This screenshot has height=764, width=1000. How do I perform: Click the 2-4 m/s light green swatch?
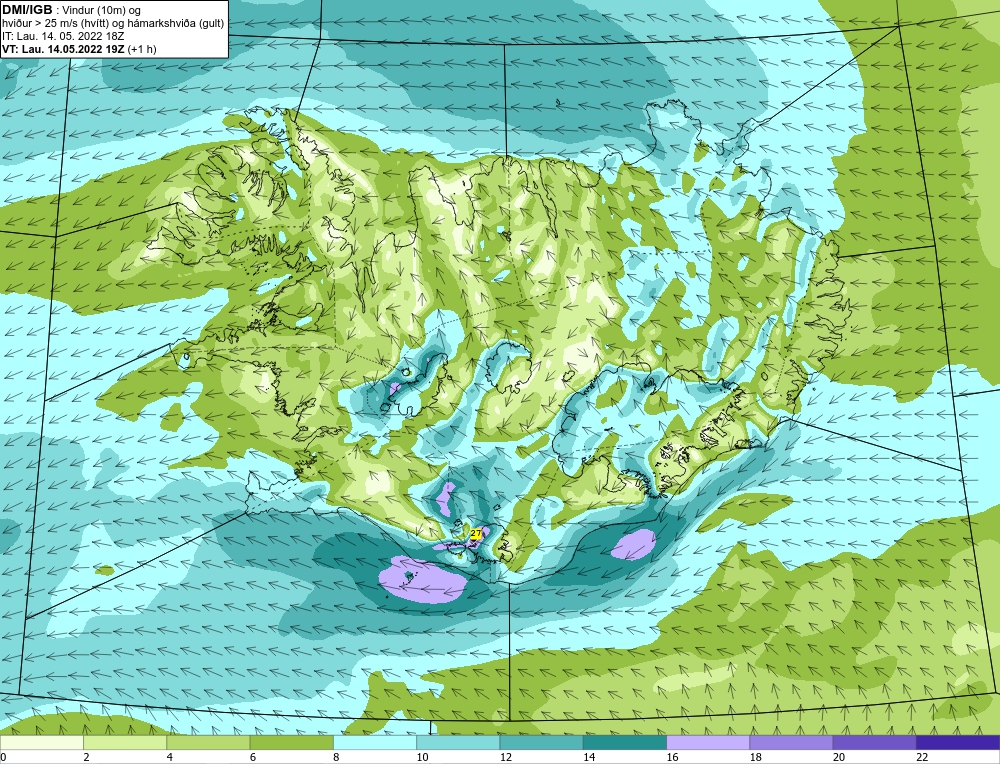tap(125, 742)
